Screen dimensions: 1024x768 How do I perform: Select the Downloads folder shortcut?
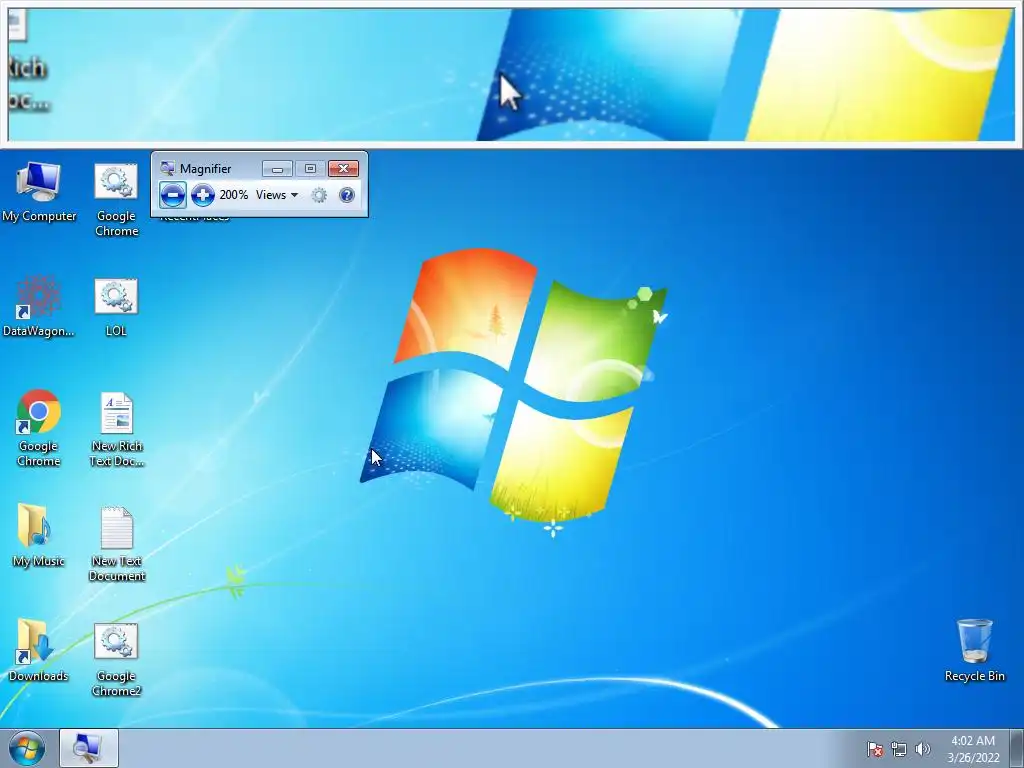pyautogui.click(x=39, y=650)
